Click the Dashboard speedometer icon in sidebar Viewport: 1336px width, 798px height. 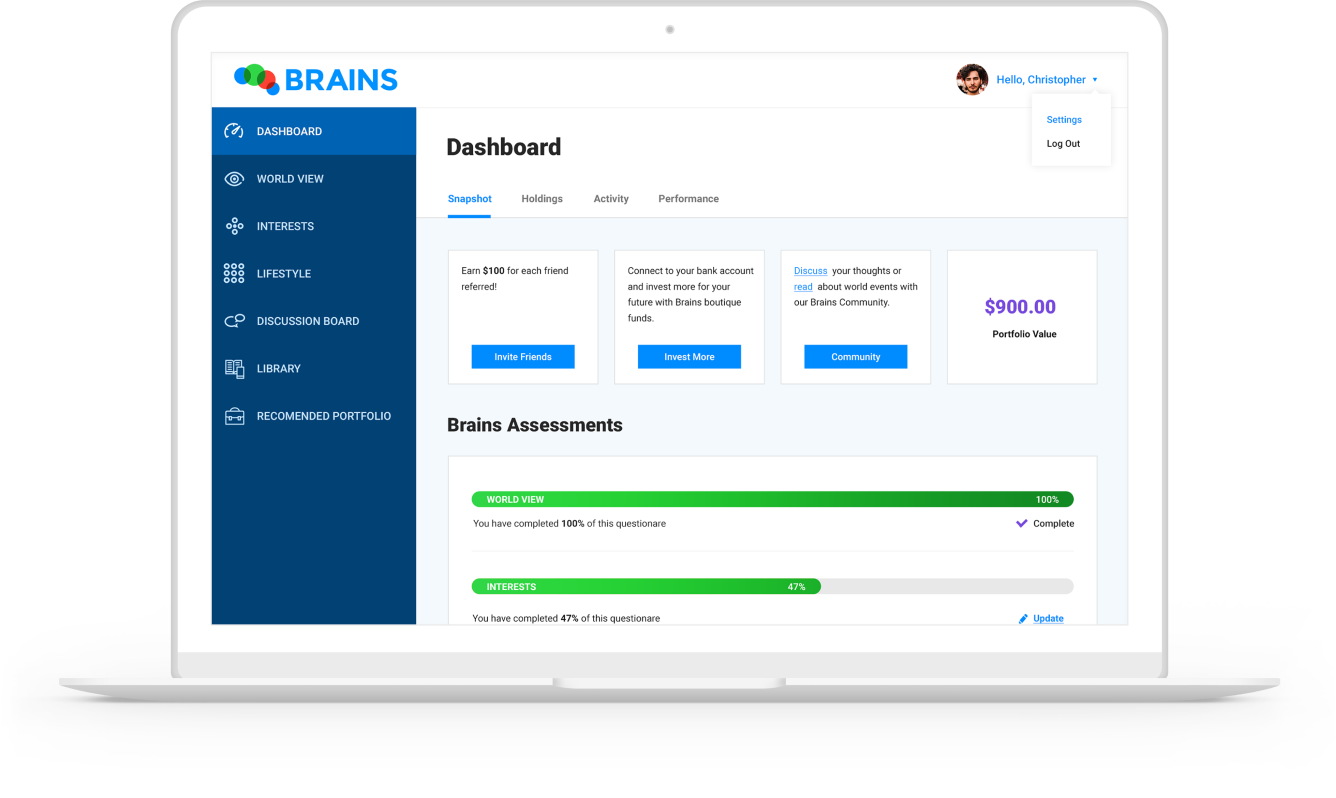point(234,131)
